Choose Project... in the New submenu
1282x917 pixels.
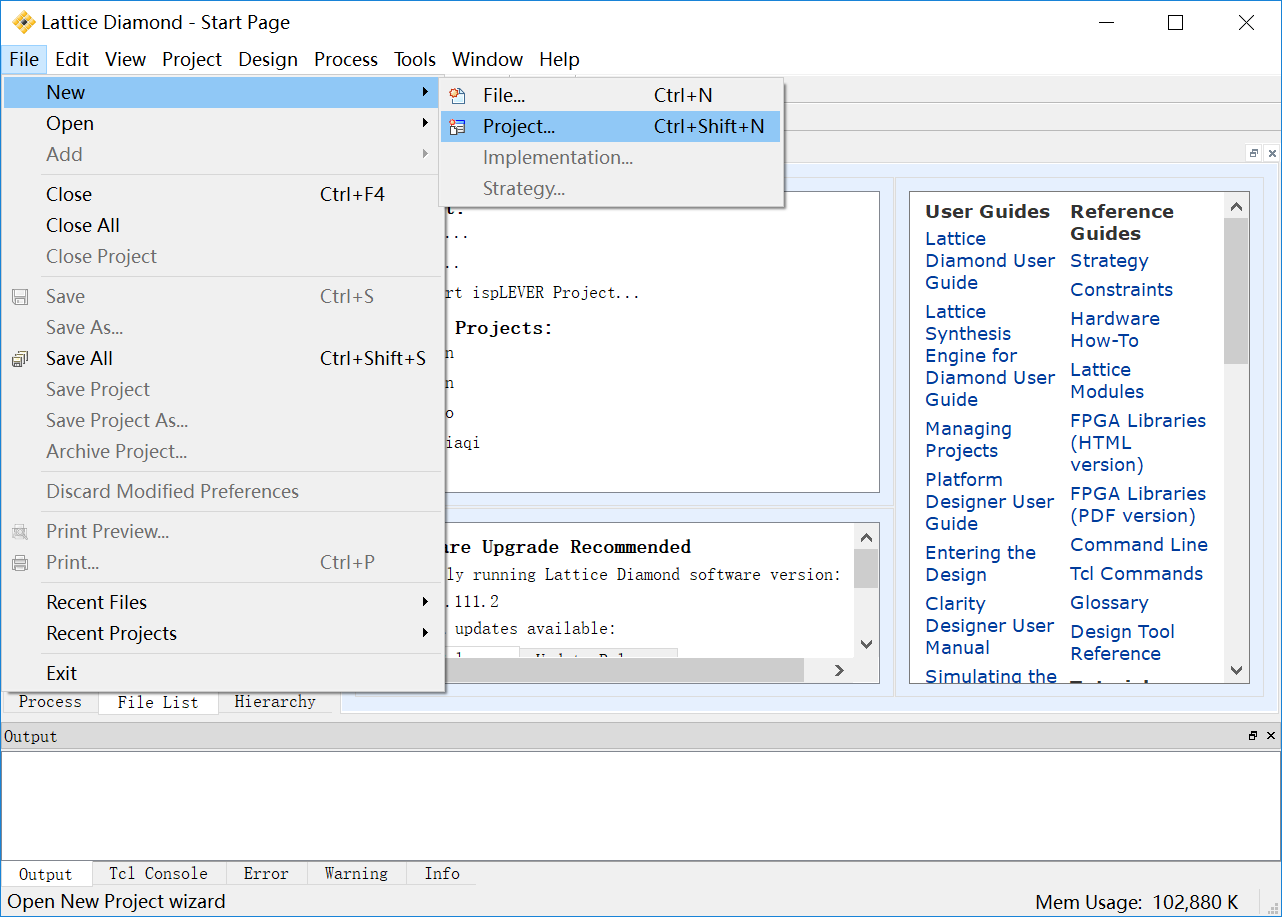(610, 127)
